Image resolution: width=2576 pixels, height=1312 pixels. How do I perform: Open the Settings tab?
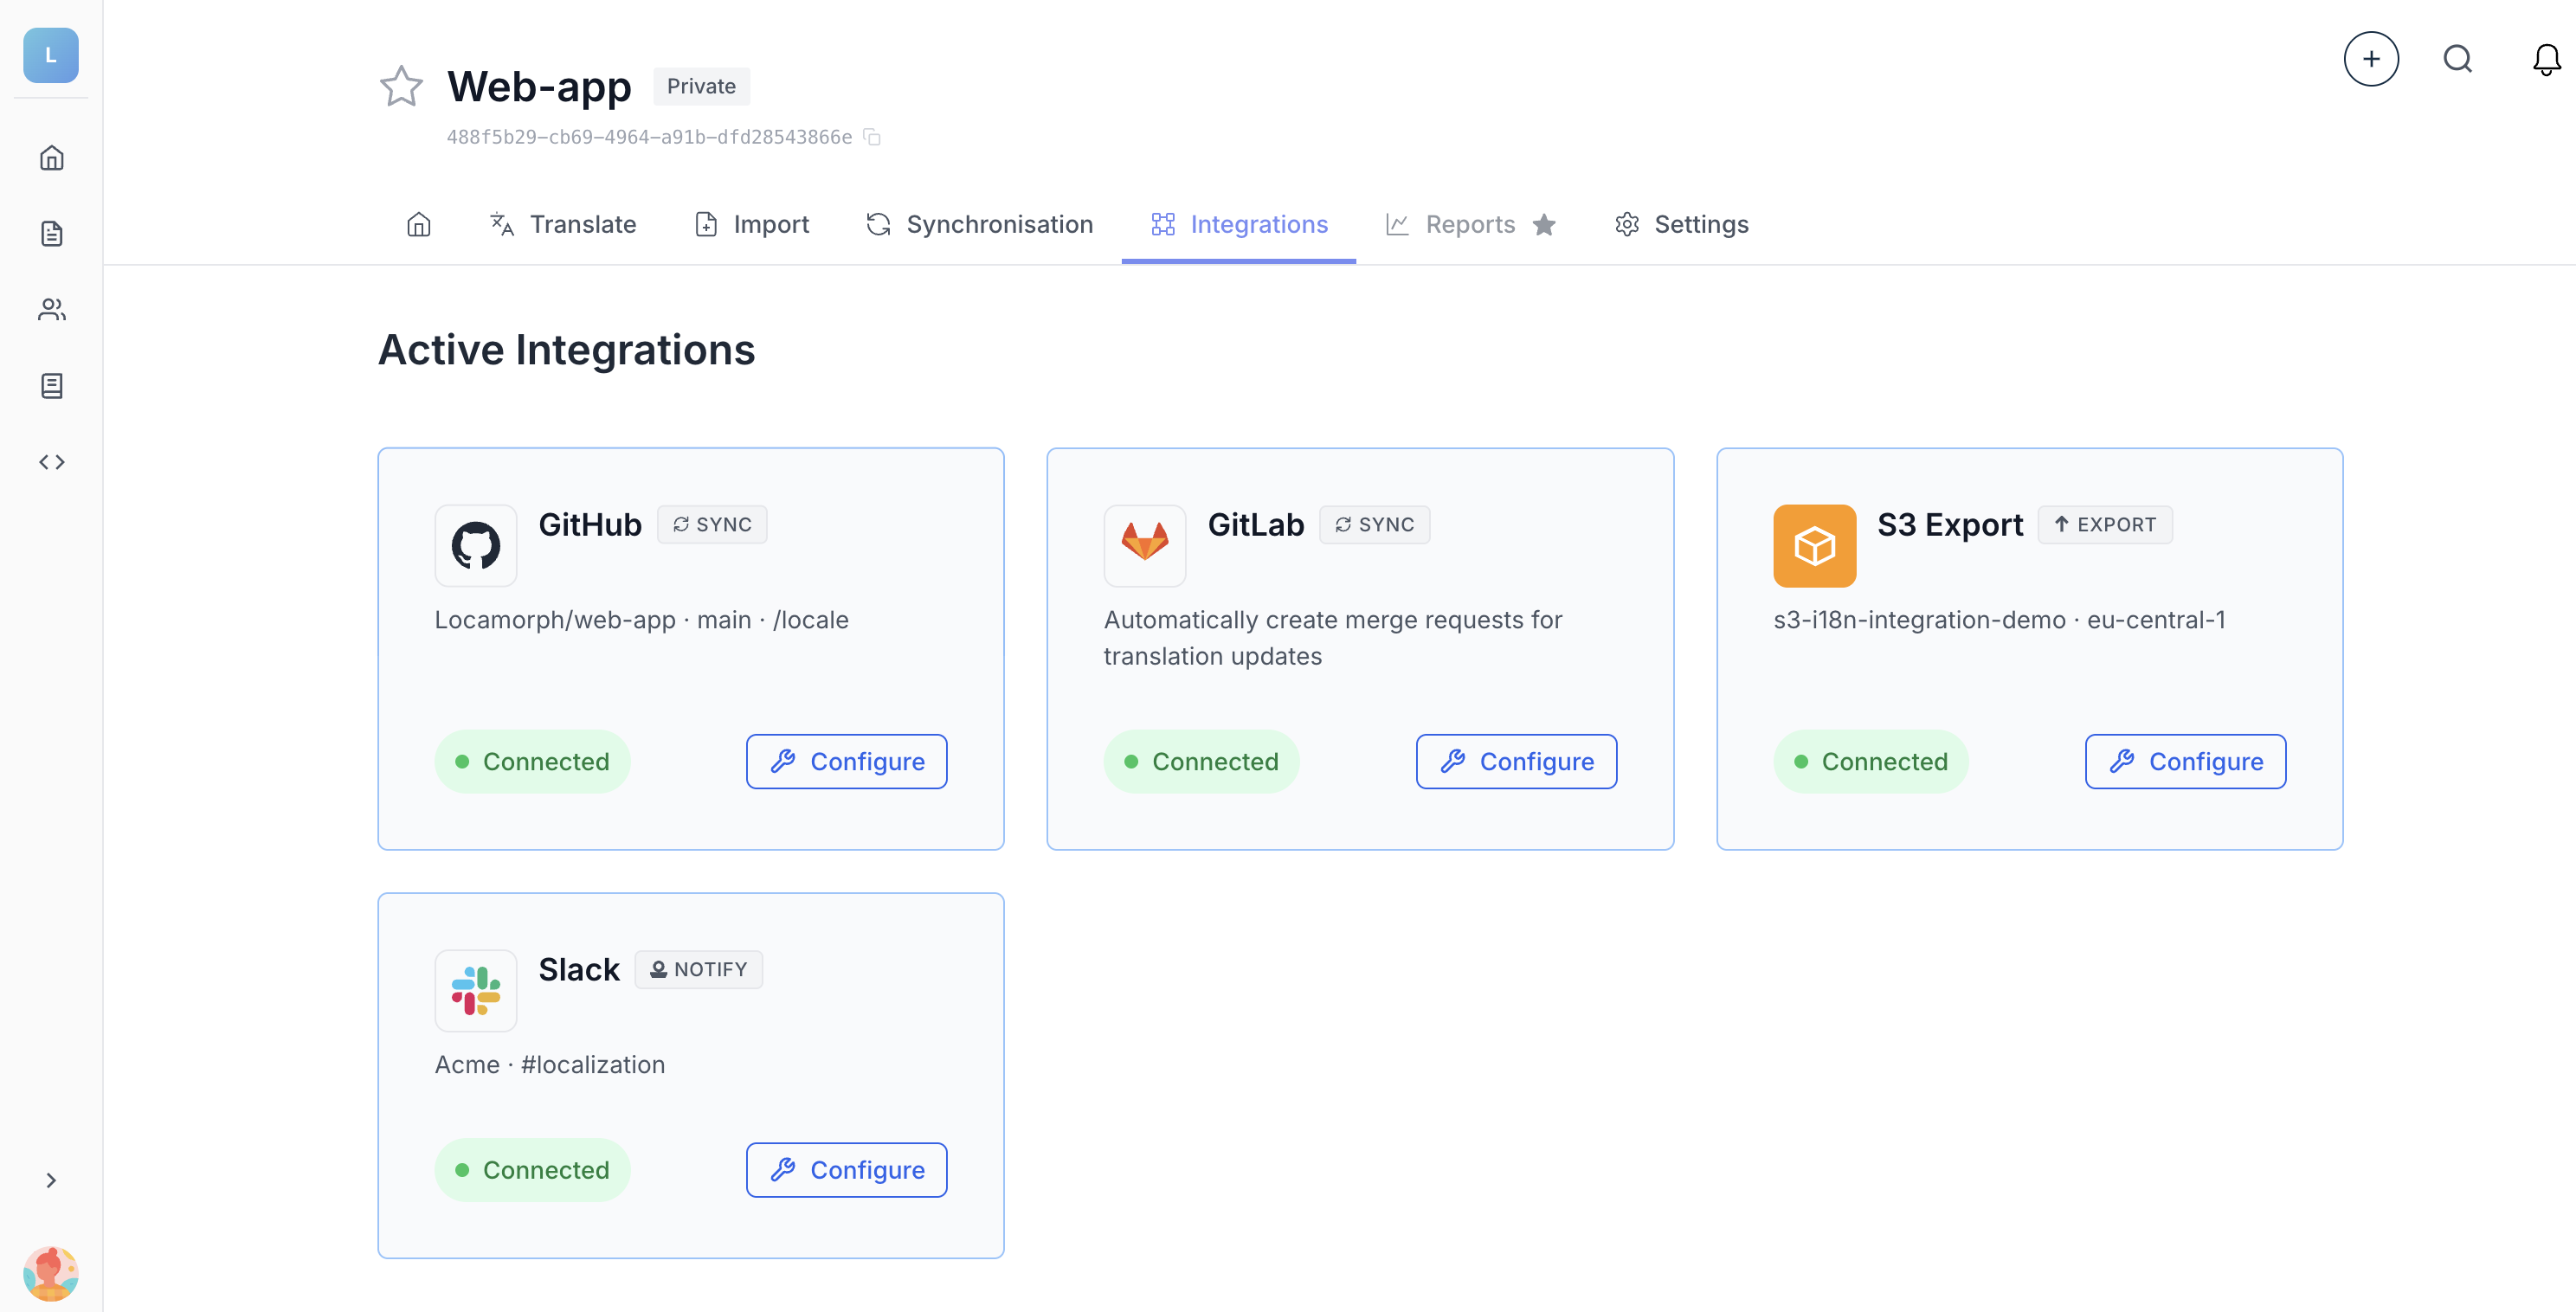(x=1681, y=224)
